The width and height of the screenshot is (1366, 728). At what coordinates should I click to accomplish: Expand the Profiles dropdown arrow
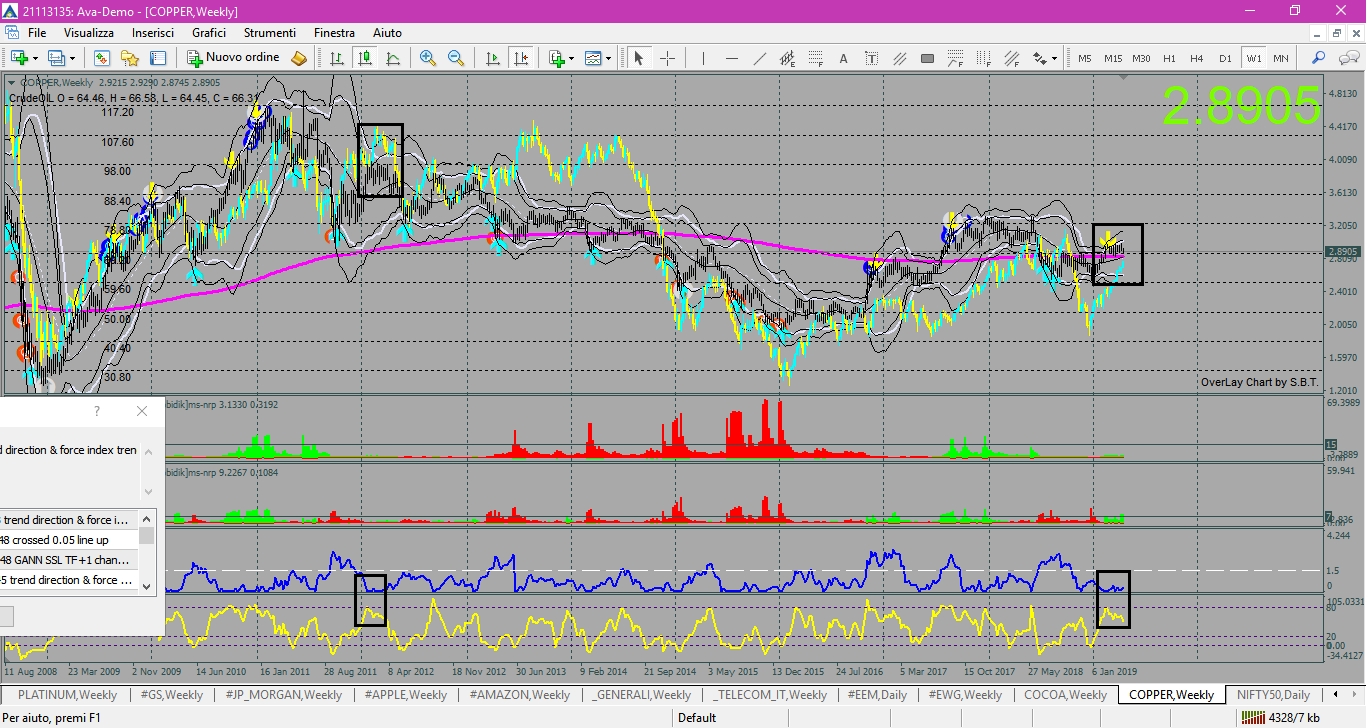point(72,58)
